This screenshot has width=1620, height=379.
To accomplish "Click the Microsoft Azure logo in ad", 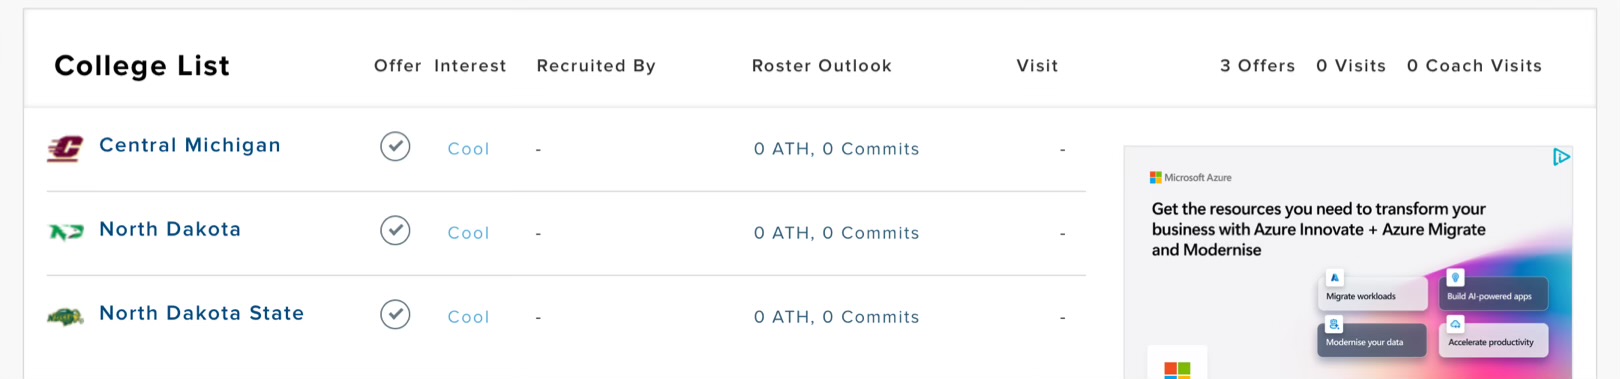I will pyautogui.click(x=1191, y=177).
